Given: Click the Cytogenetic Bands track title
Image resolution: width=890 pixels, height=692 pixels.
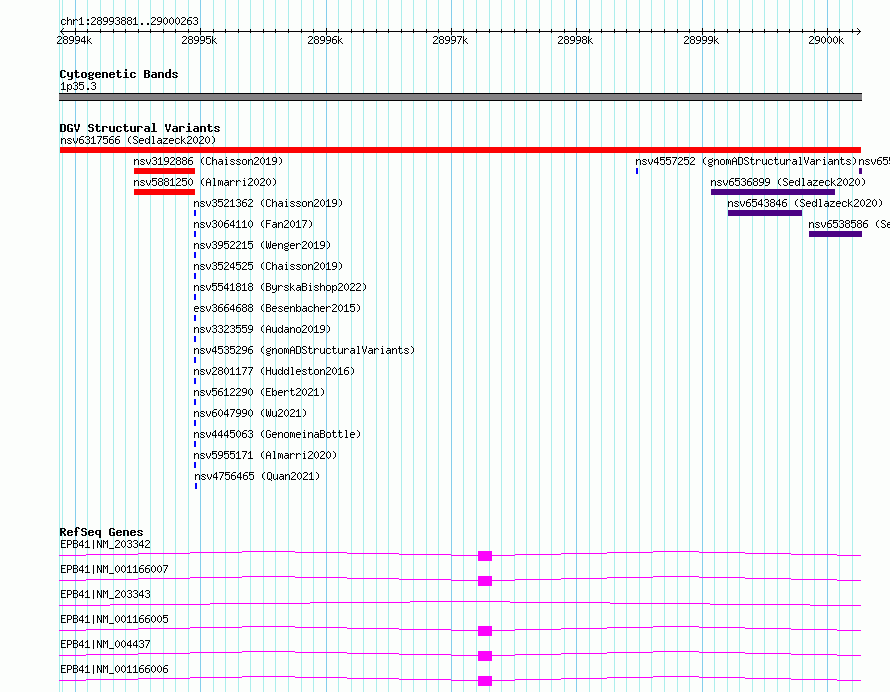Looking at the screenshot, I should coord(119,74).
